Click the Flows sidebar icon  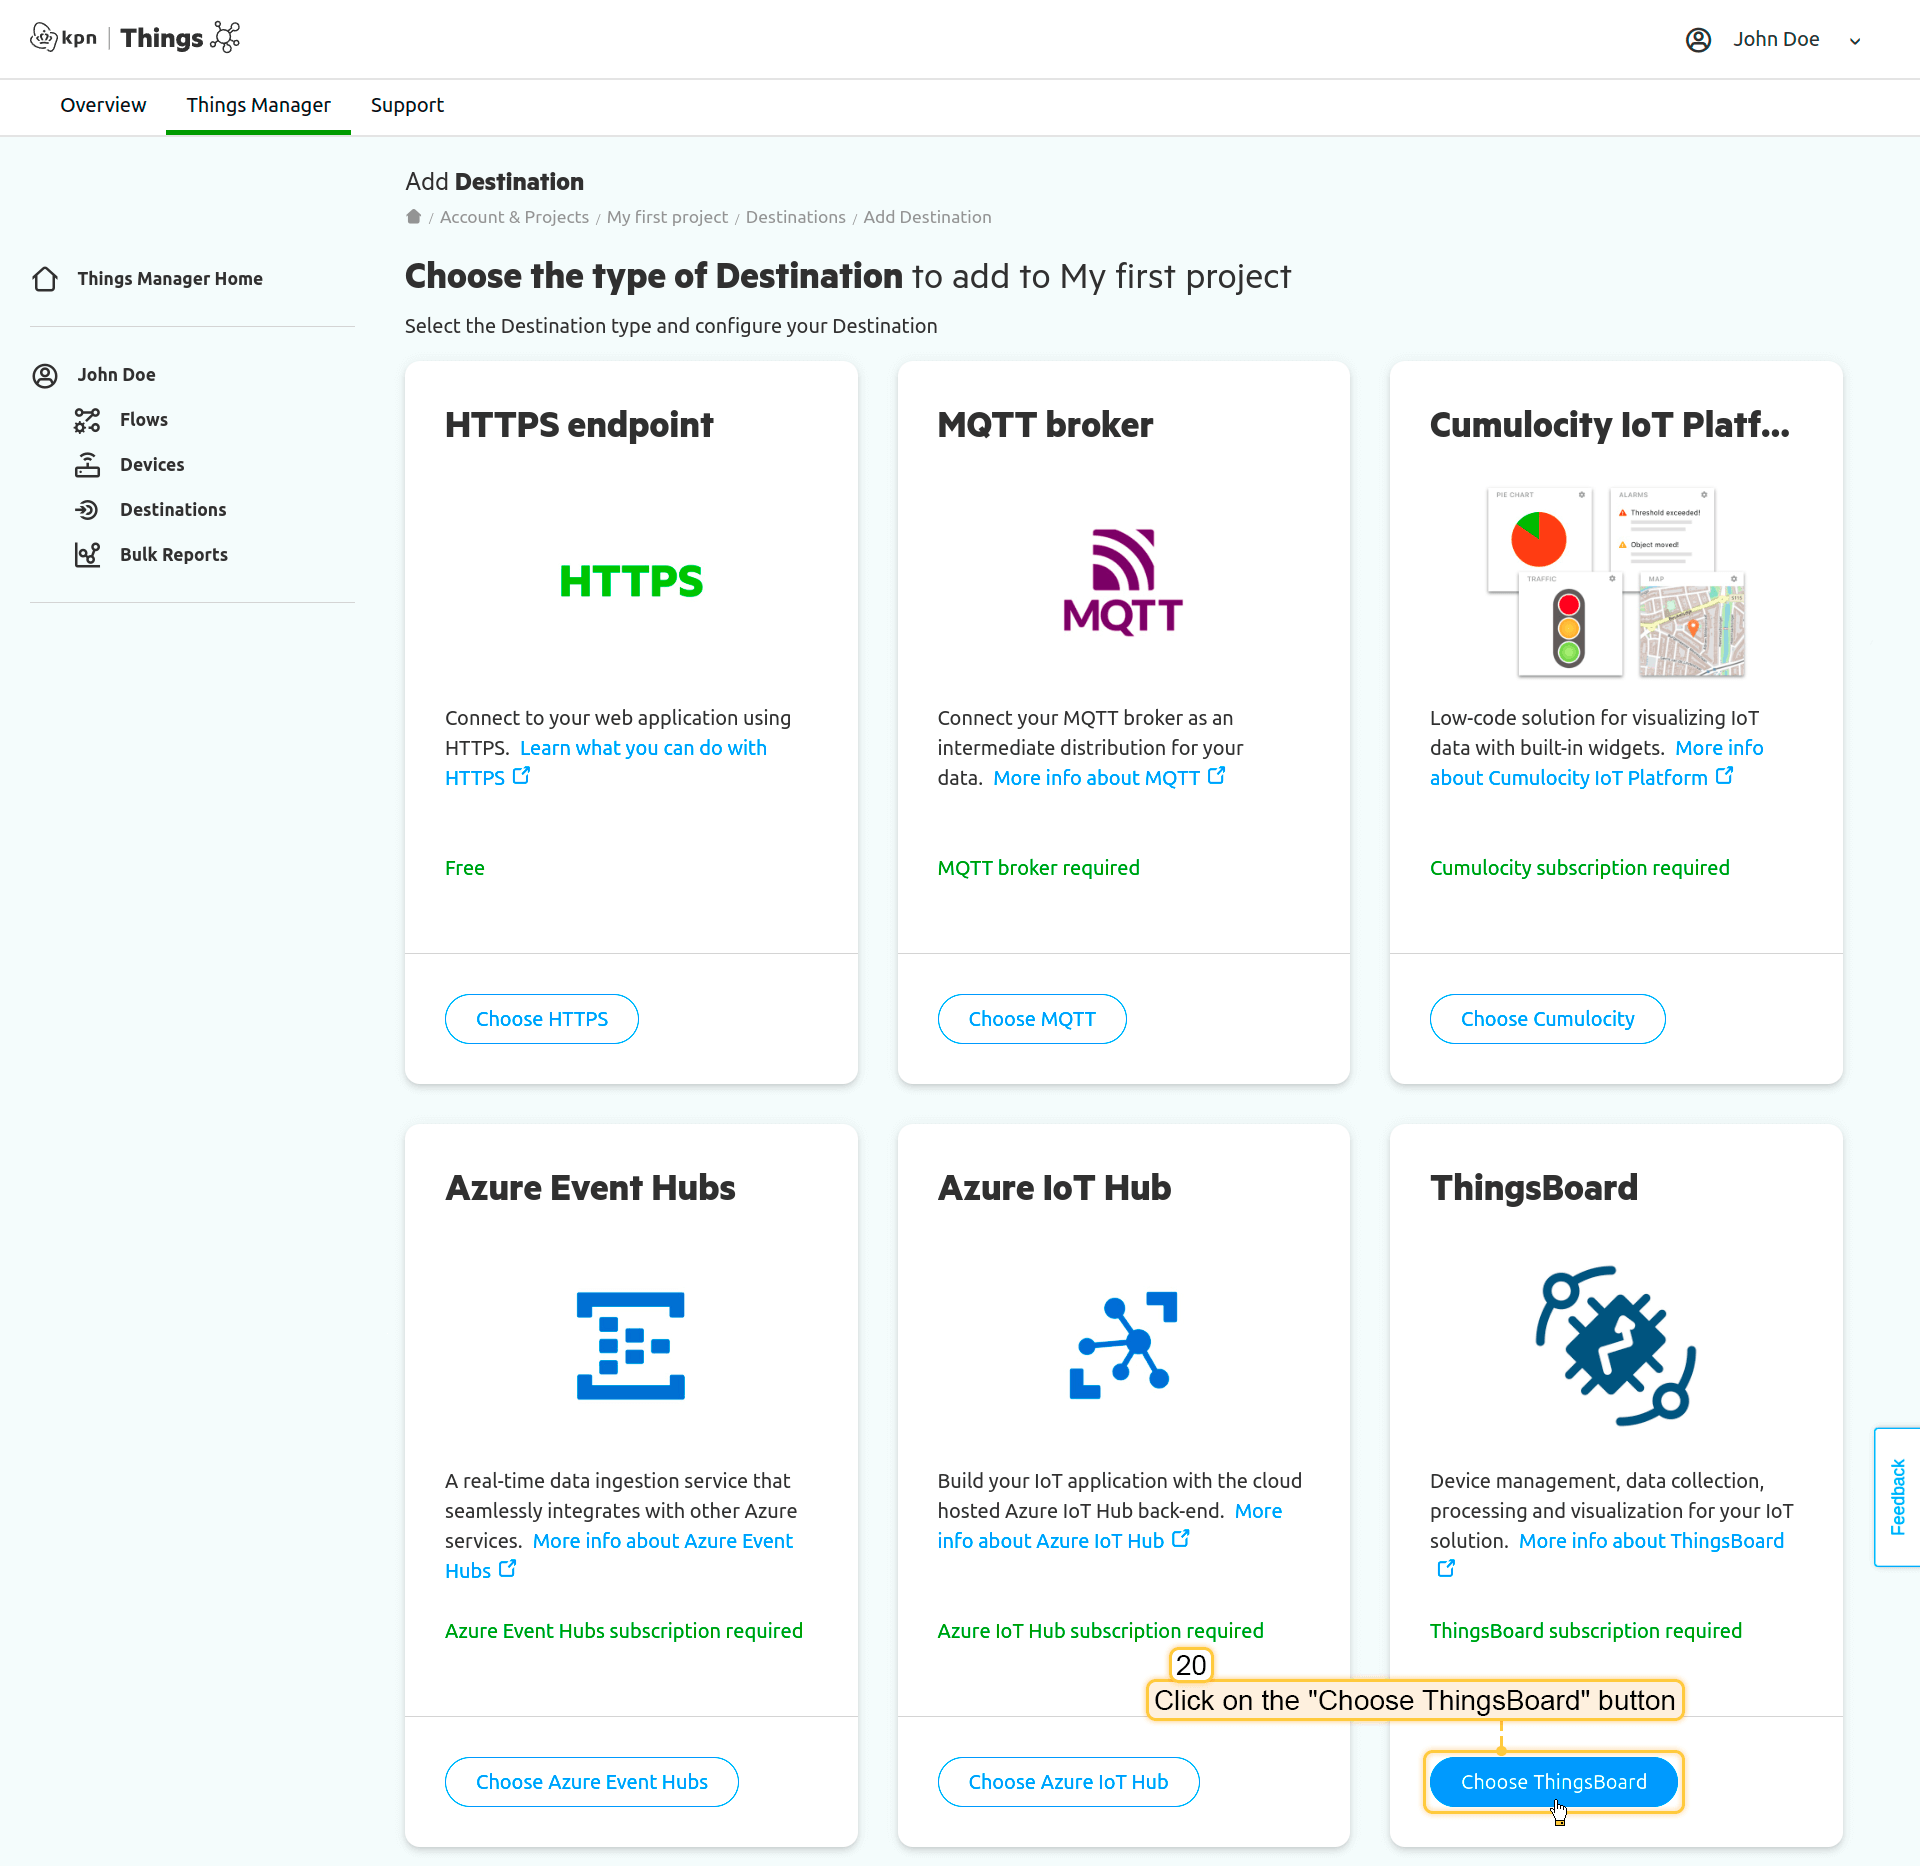click(x=87, y=420)
